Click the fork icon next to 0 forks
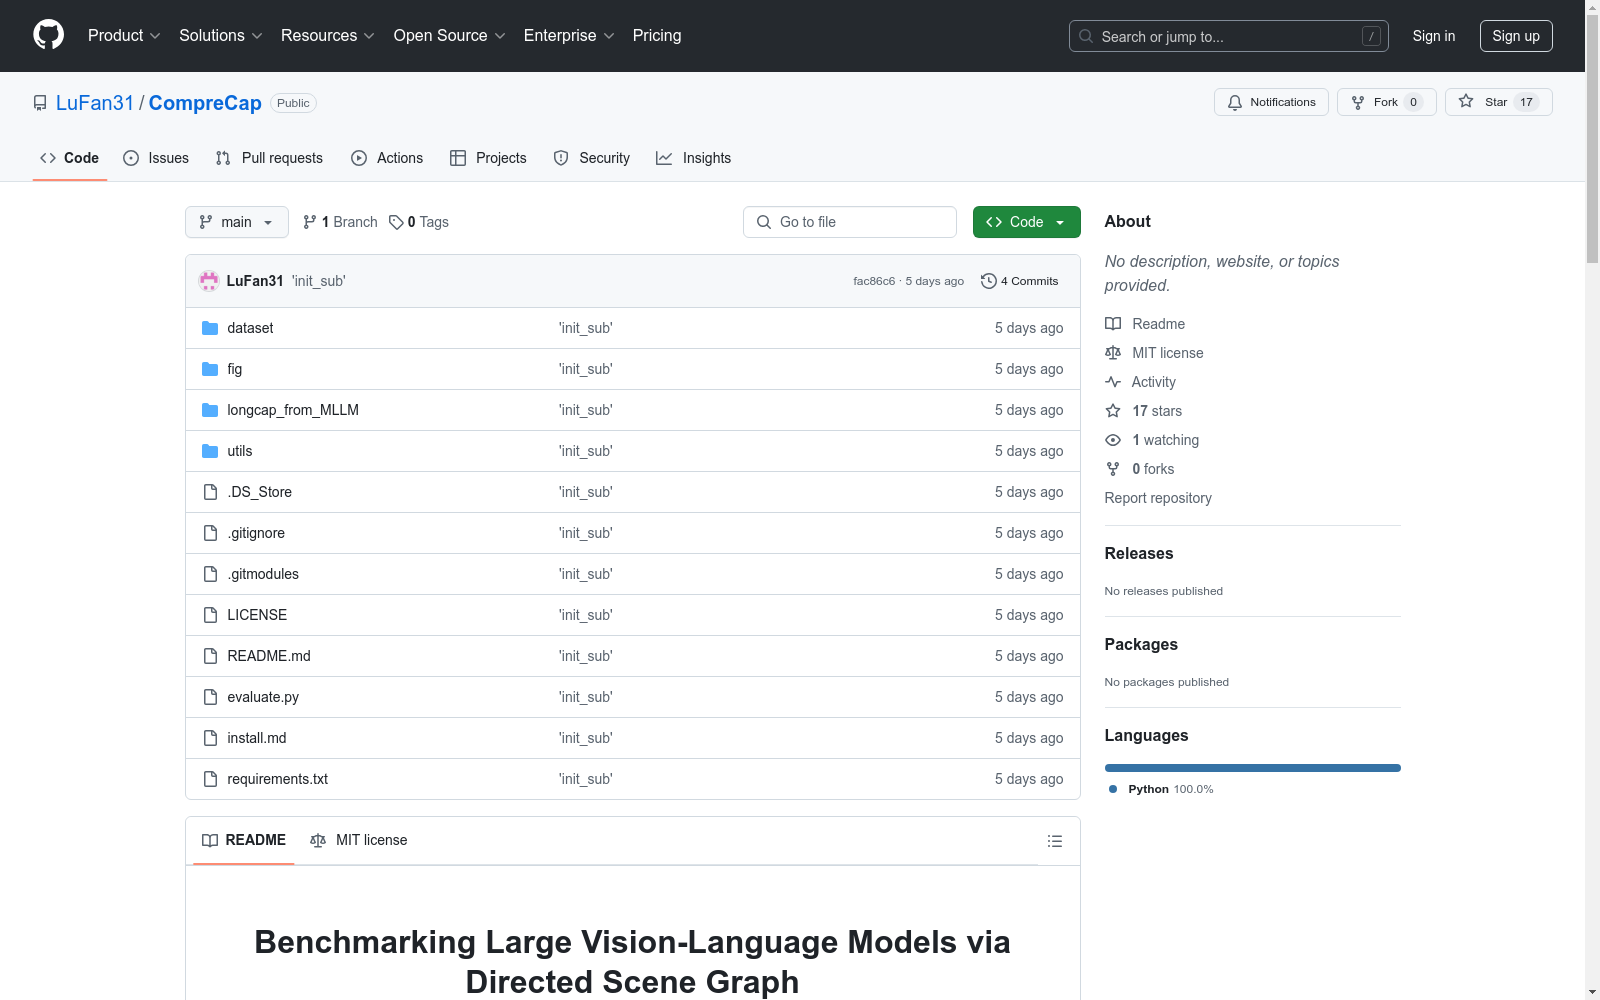This screenshot has width=1600, height=1000. [1113, 469]
